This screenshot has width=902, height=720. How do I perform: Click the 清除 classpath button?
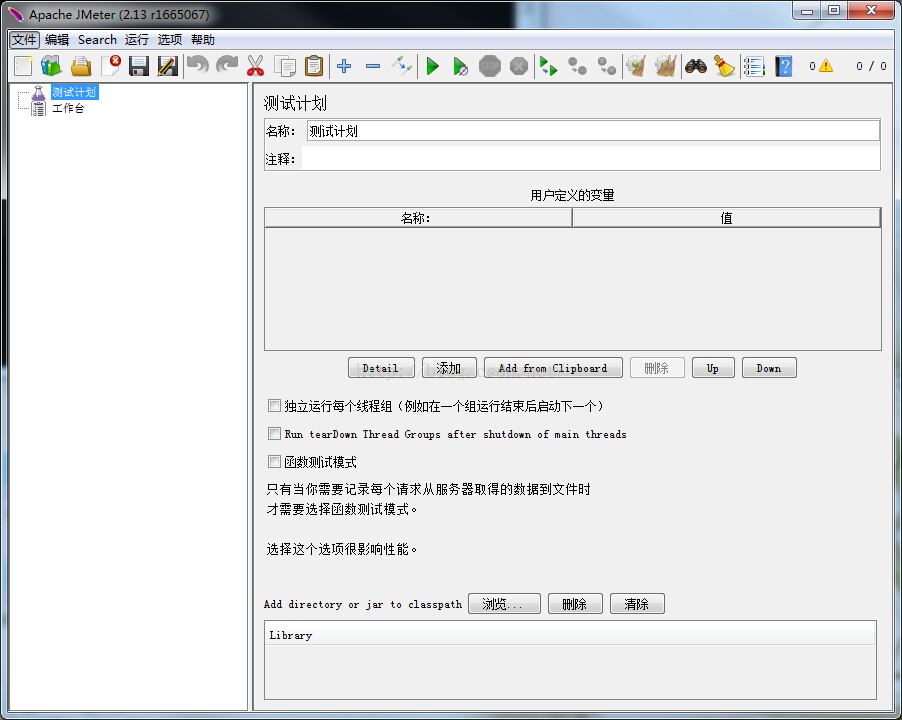[637, 604]
